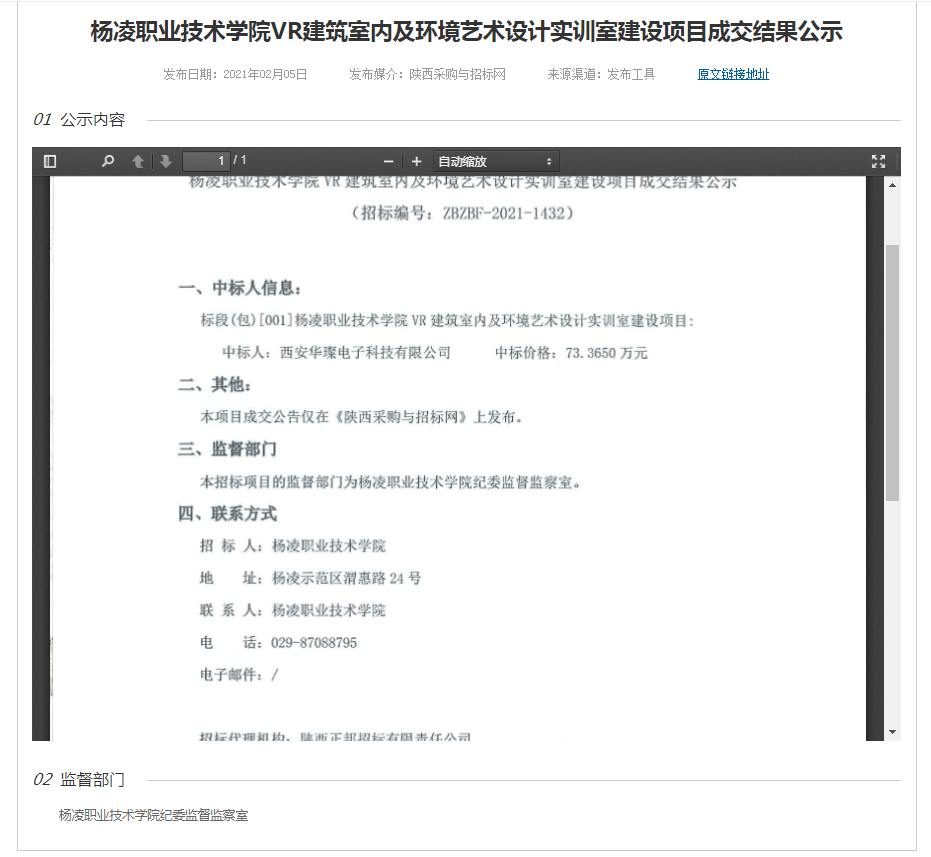
Task: Click the winning price 73.3650 万元
Action: pos(606,353)
